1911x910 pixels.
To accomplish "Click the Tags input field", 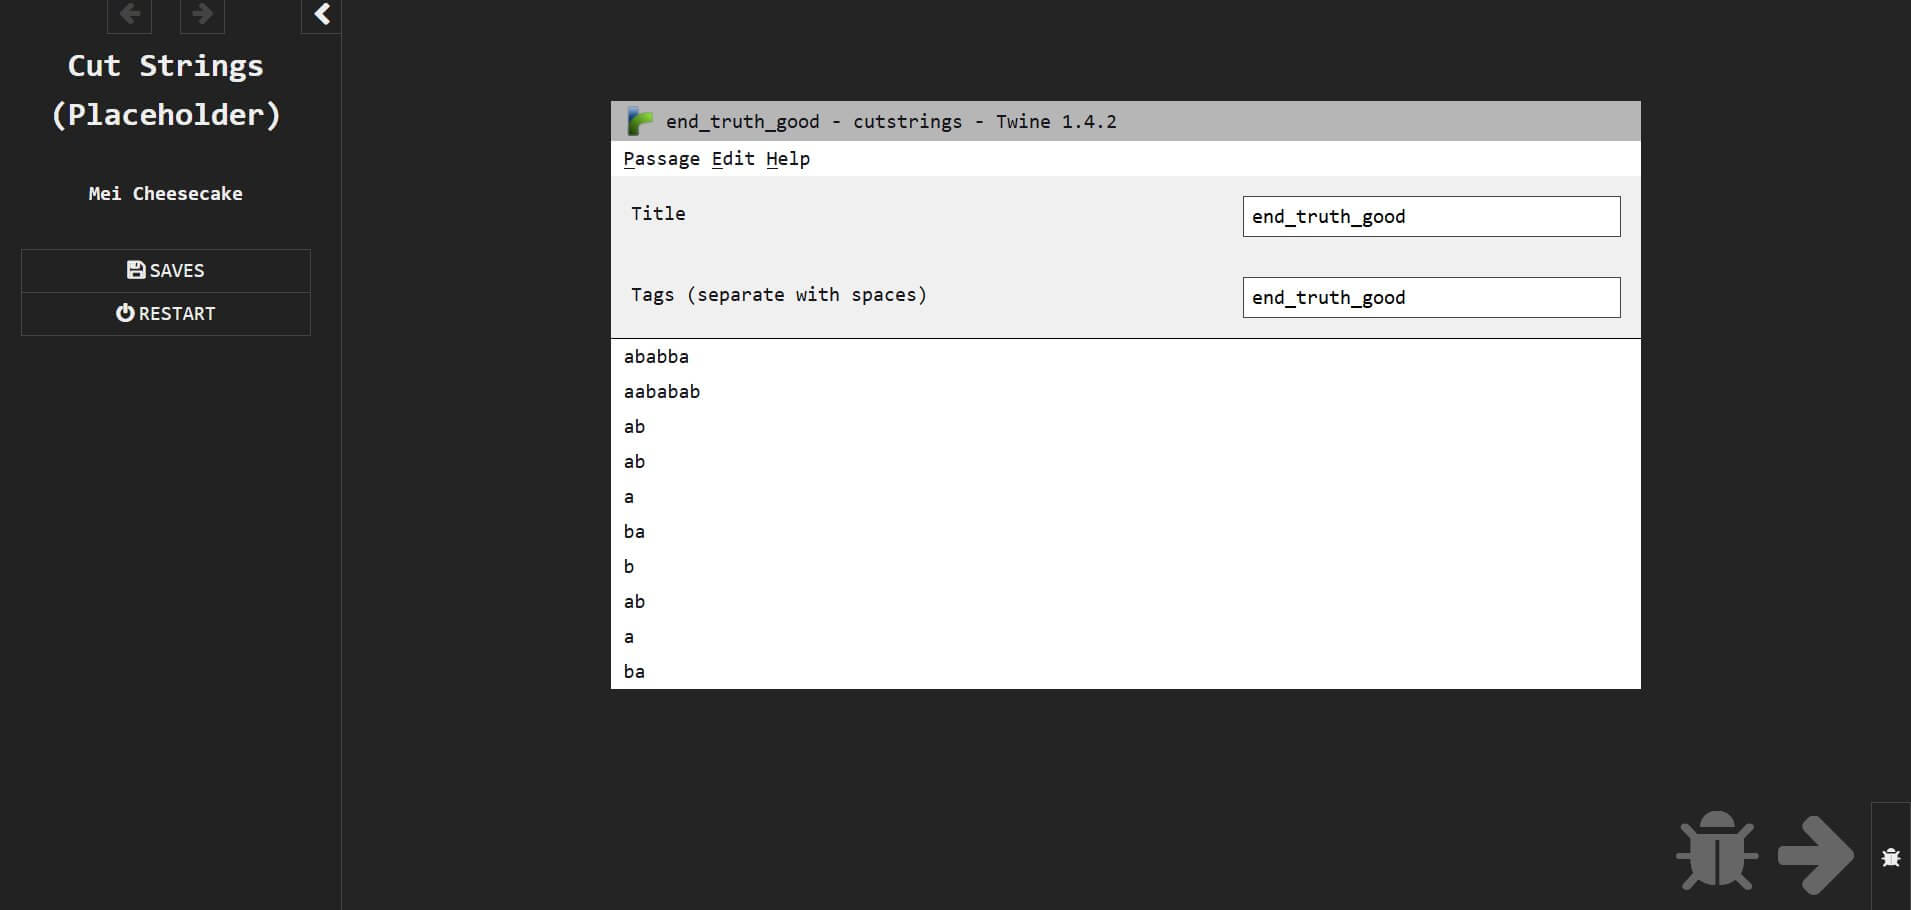I will point(1431,297).
